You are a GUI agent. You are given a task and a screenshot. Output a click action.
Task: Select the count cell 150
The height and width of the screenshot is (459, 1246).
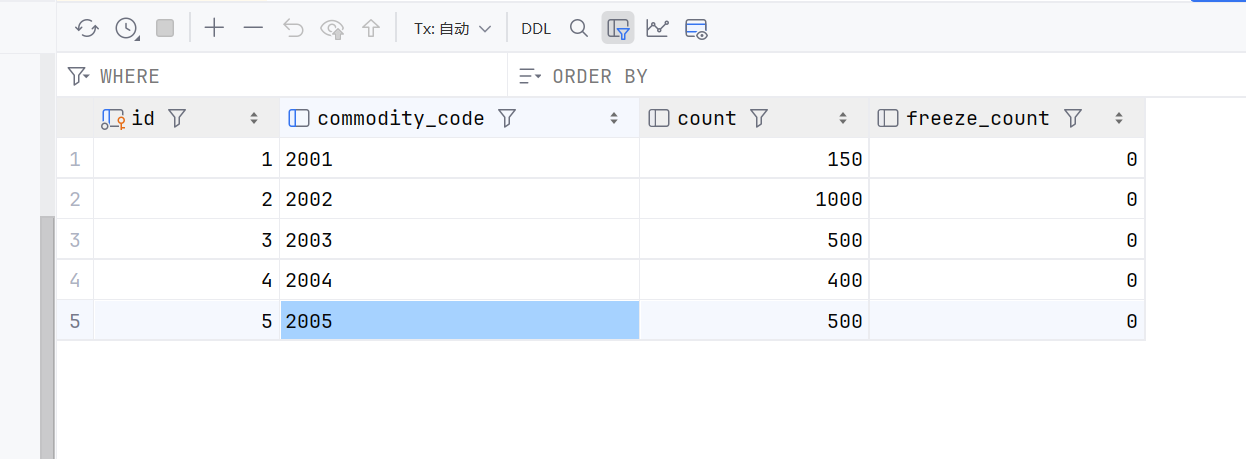point(754,159)
